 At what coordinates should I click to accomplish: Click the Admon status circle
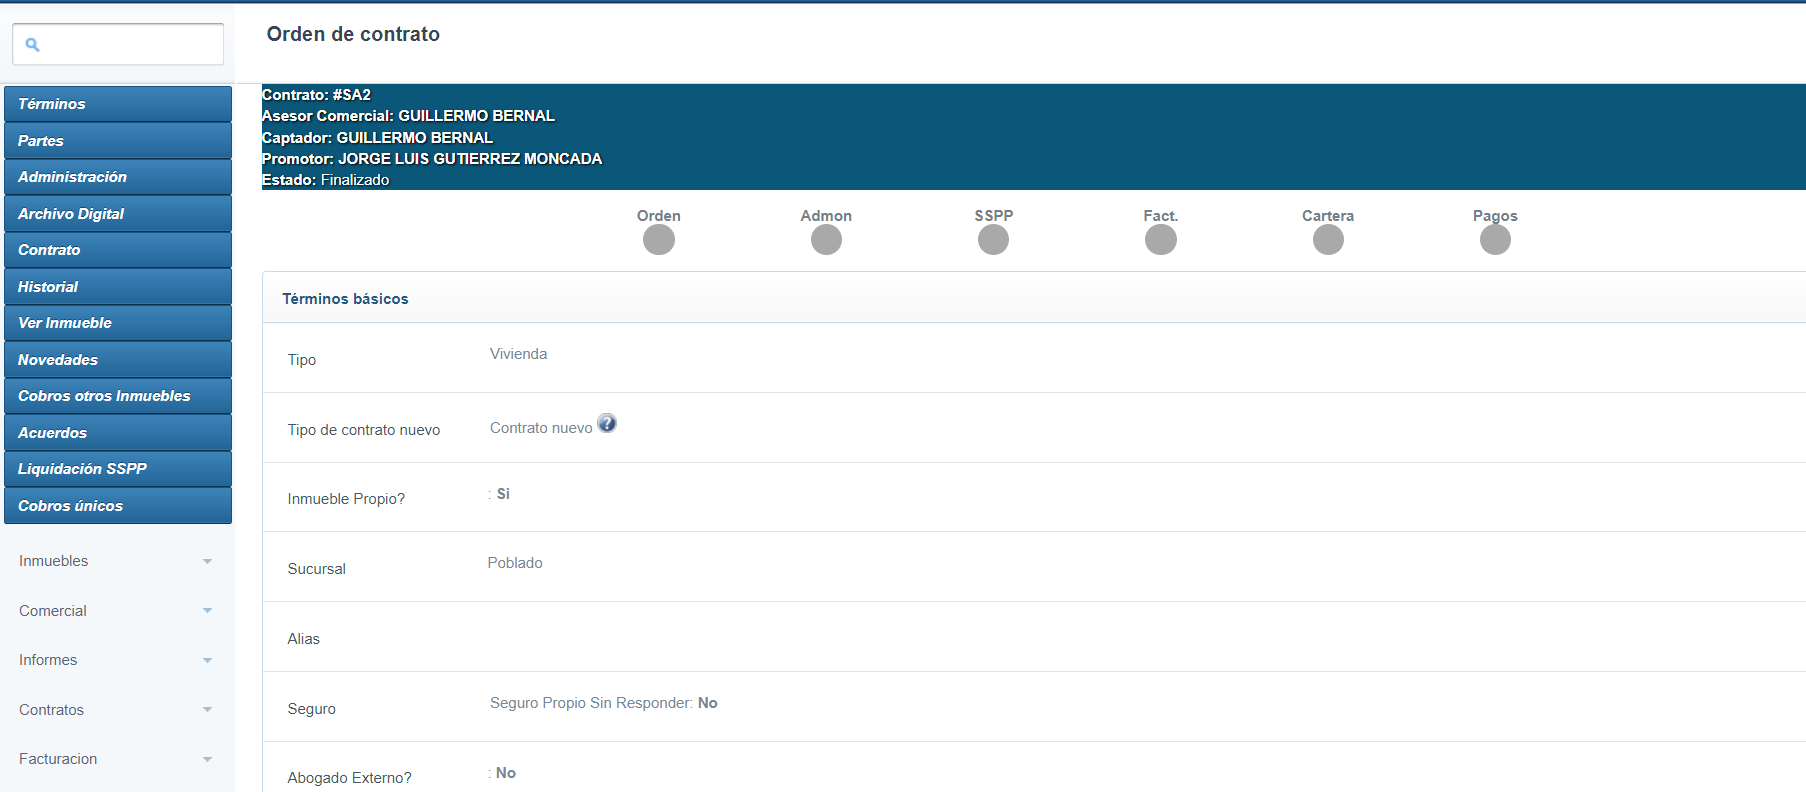826,240
